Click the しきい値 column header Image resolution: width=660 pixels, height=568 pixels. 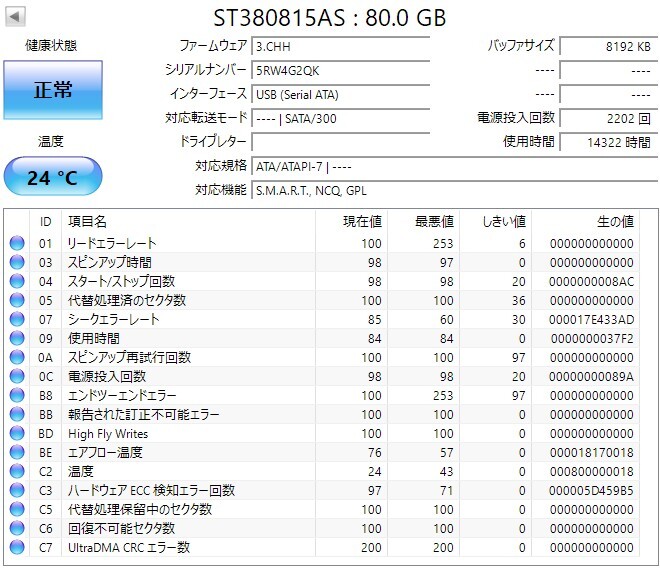click(x=495, y=221)
